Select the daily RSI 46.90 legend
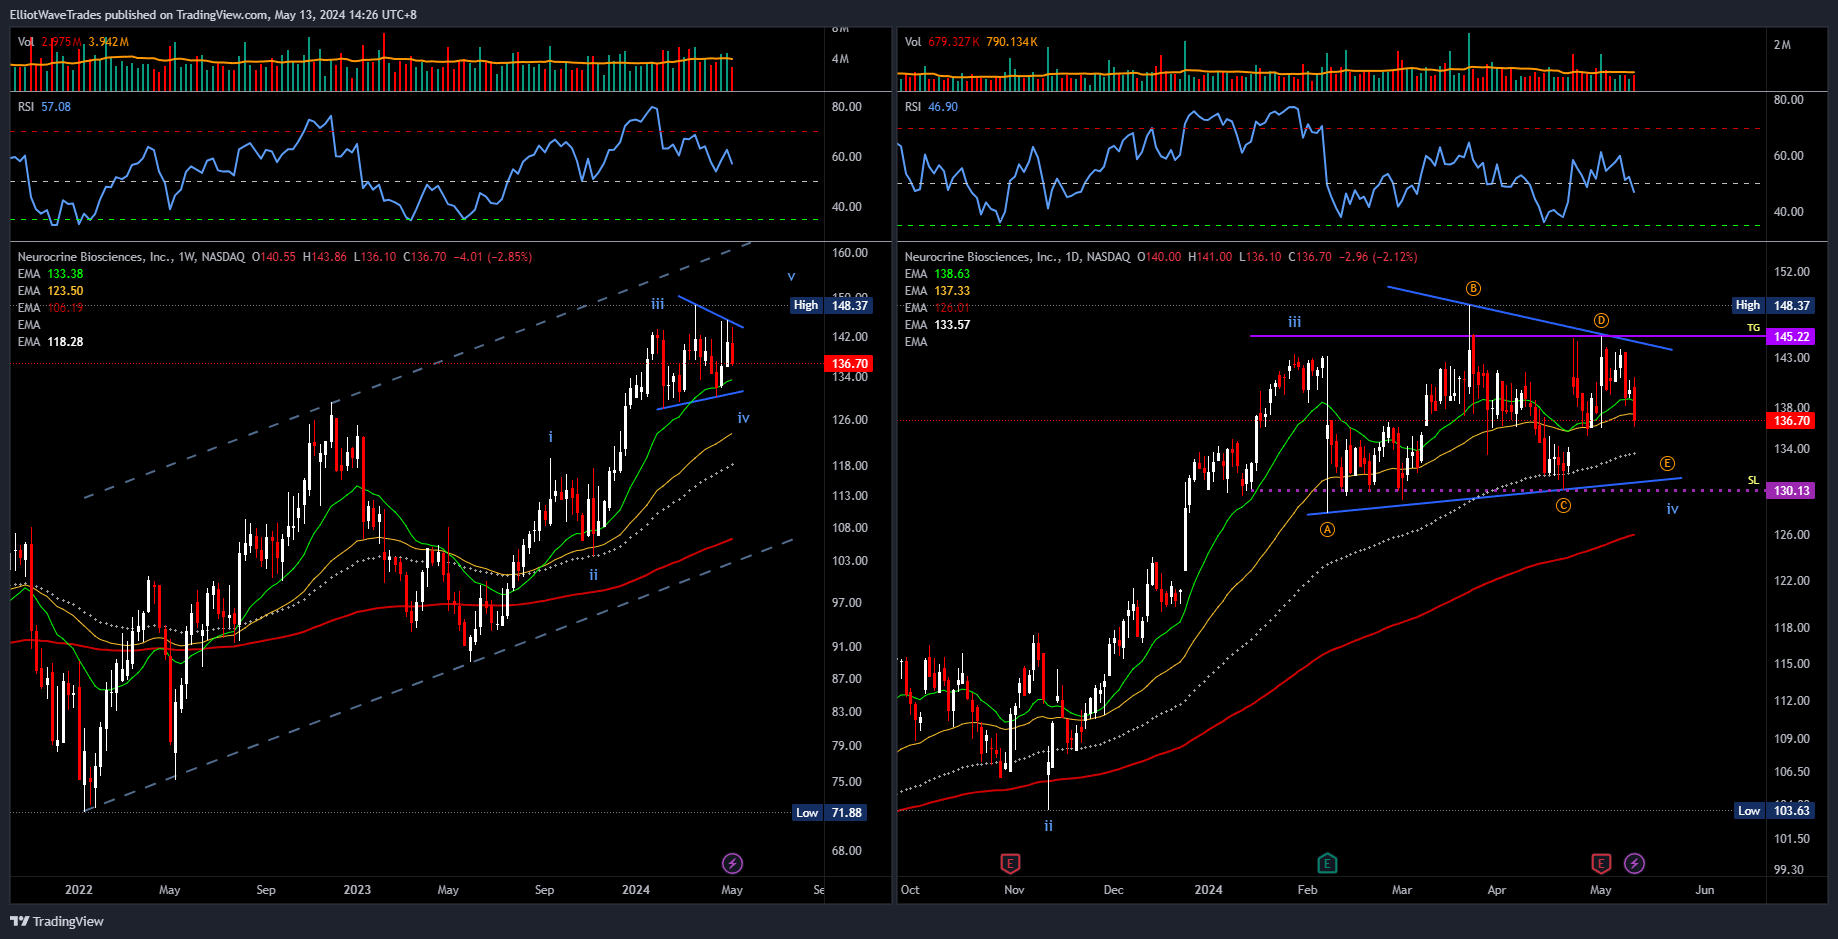 click(931, 107)
